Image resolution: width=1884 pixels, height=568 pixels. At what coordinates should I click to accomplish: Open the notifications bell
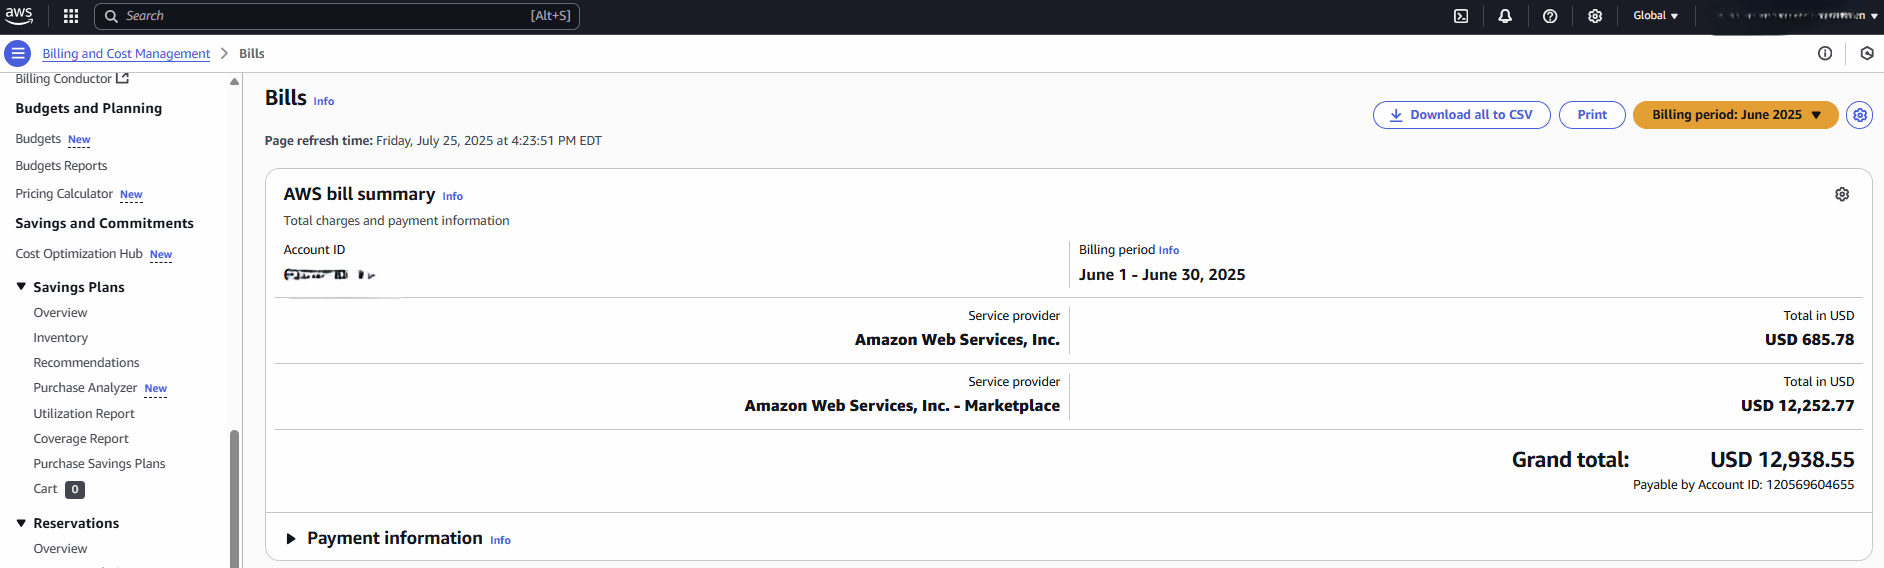click(x=1505, y=16)
